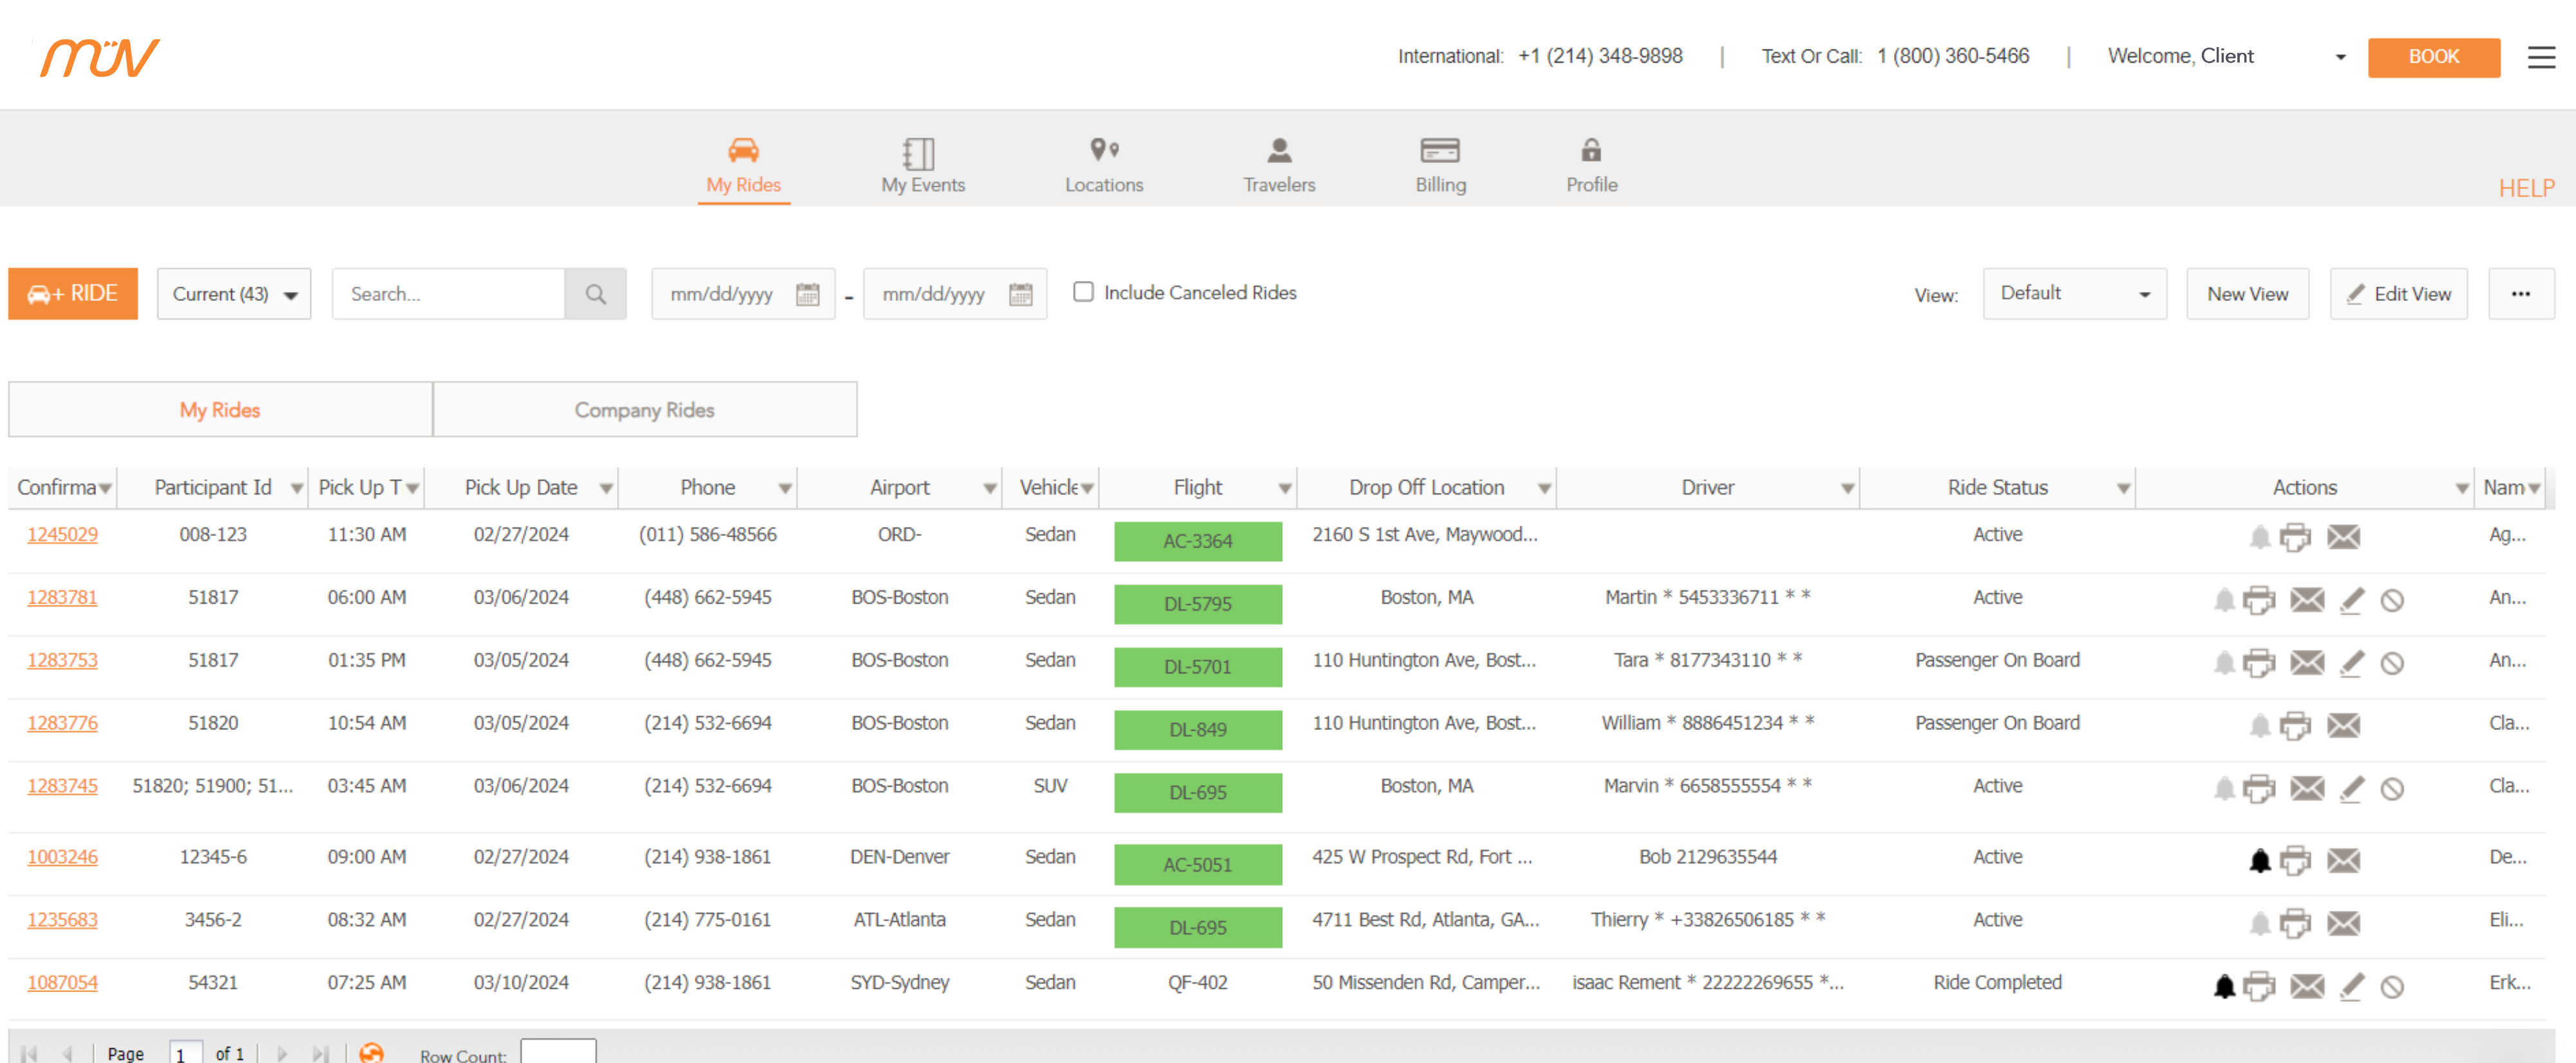Open the end date calendar picker

(x=1020, y=294)
